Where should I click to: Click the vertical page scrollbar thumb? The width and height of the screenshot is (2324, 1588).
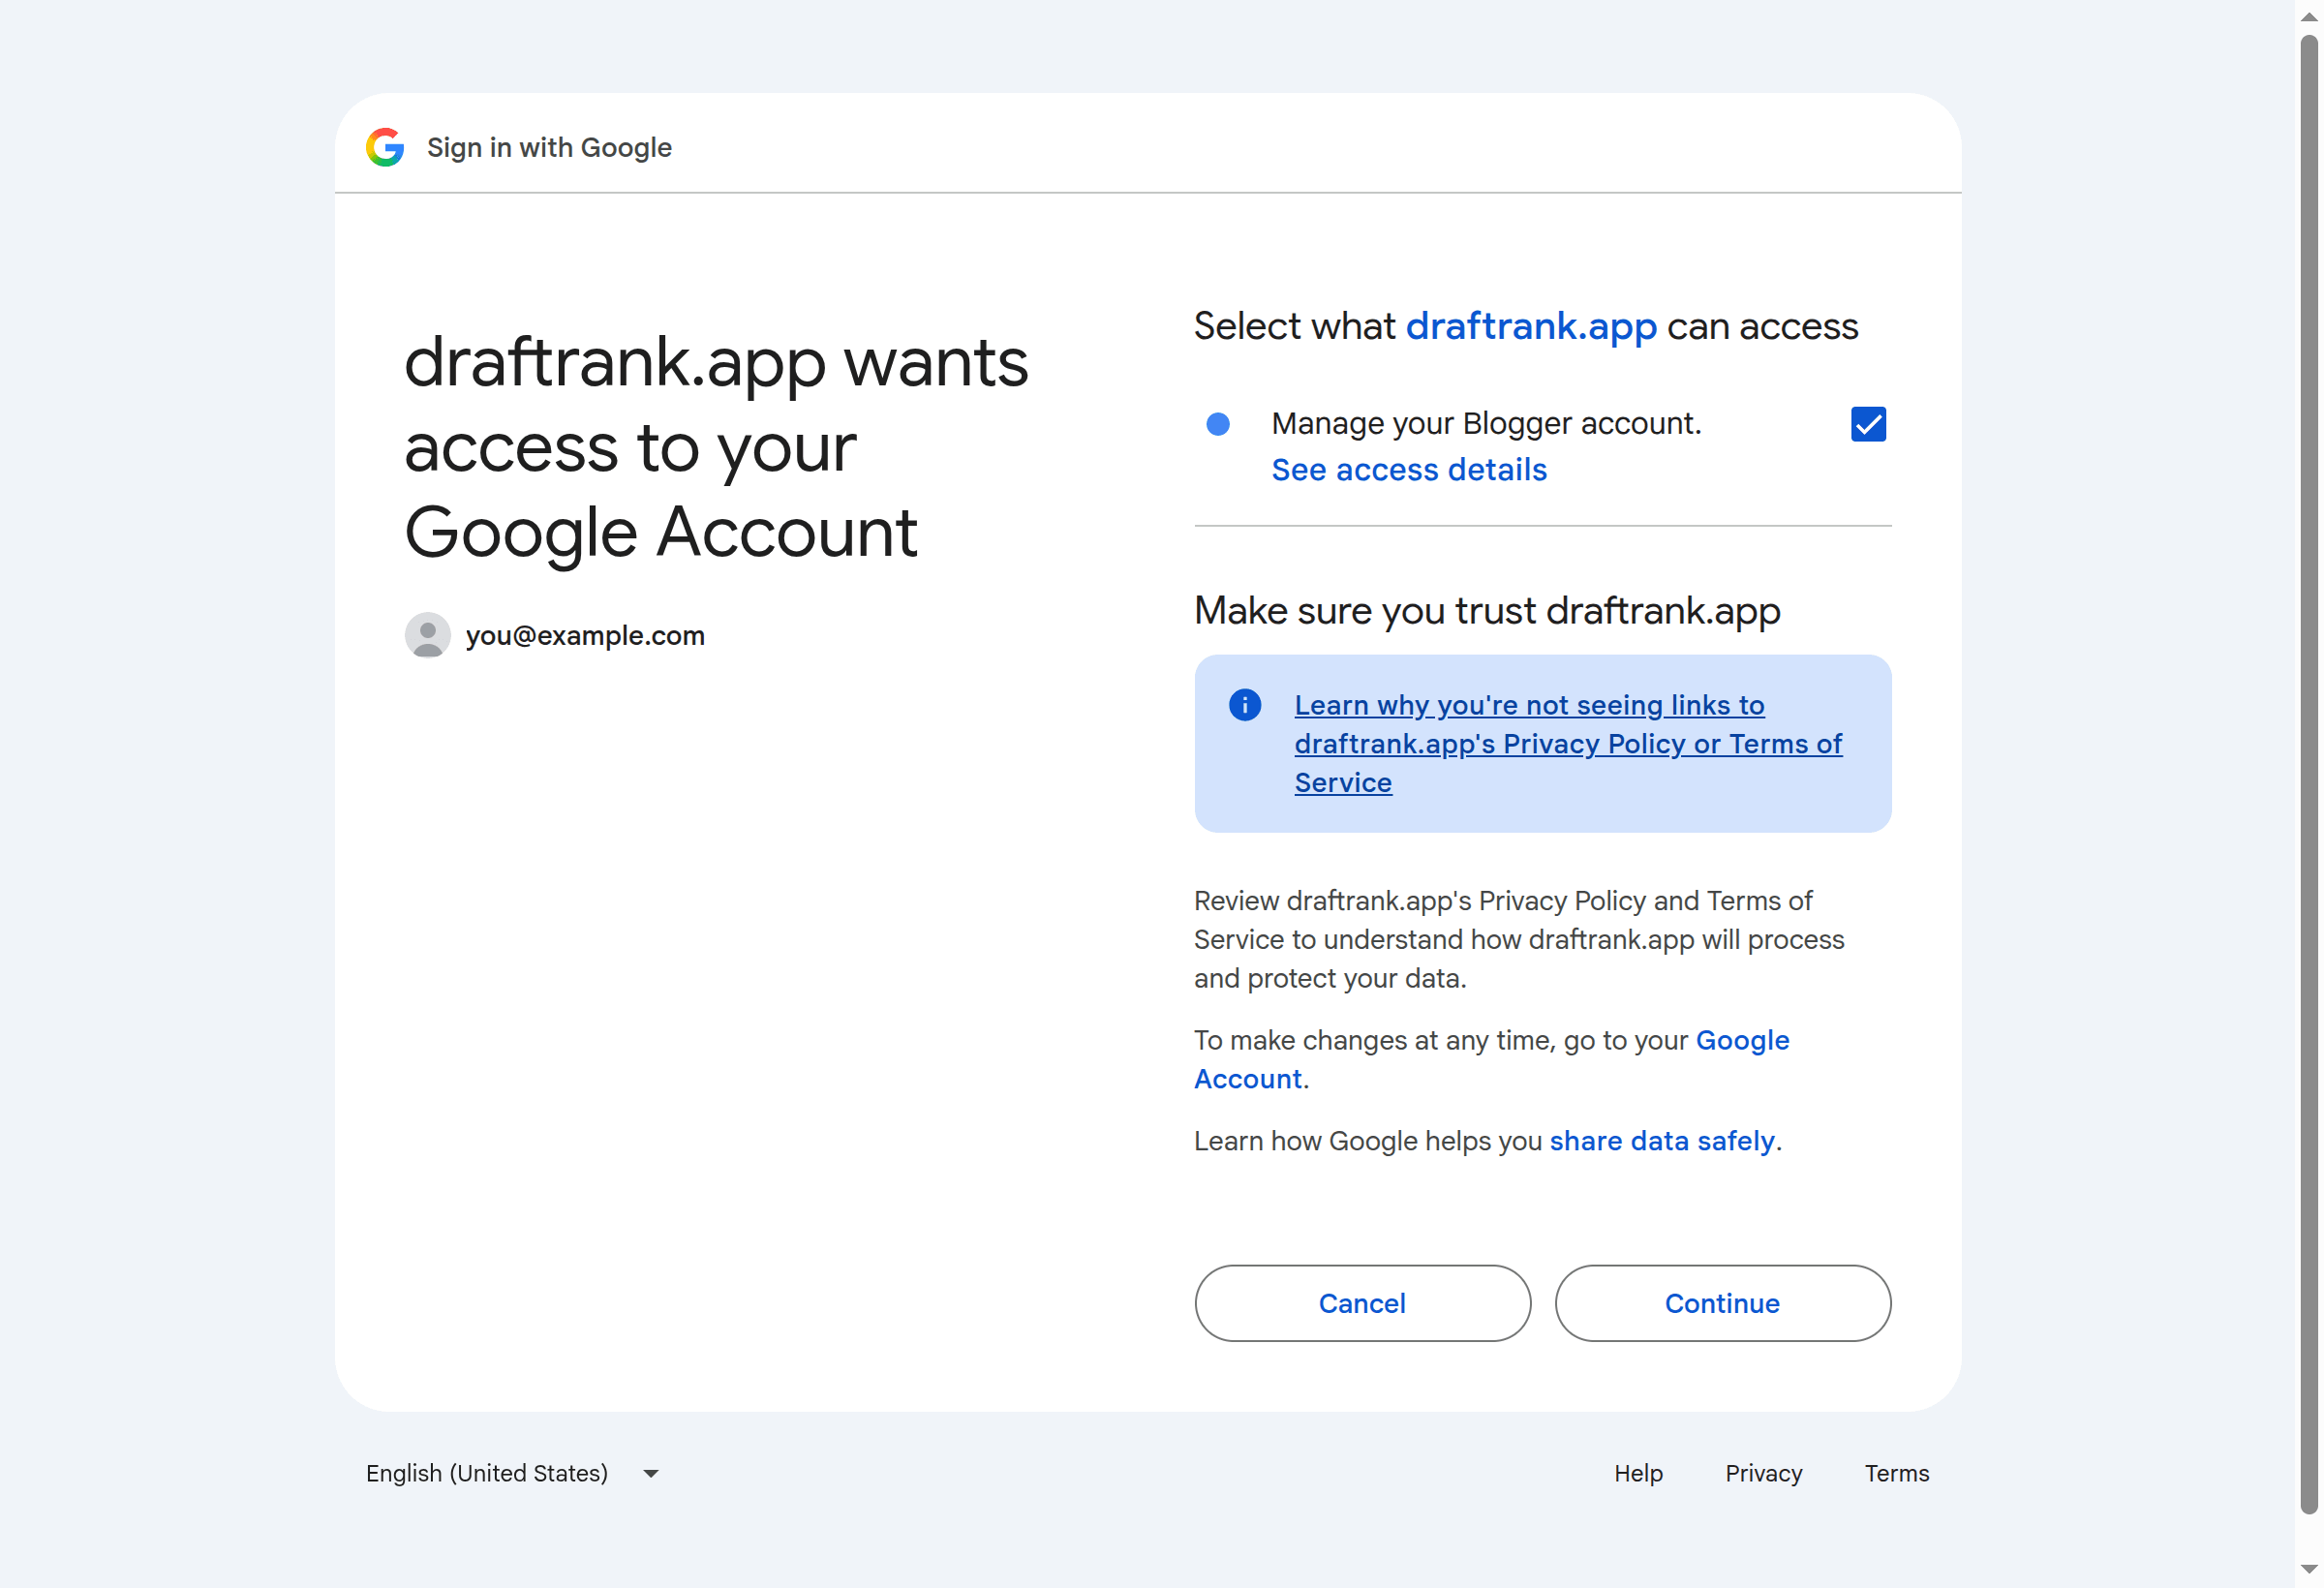(2308, 774)
